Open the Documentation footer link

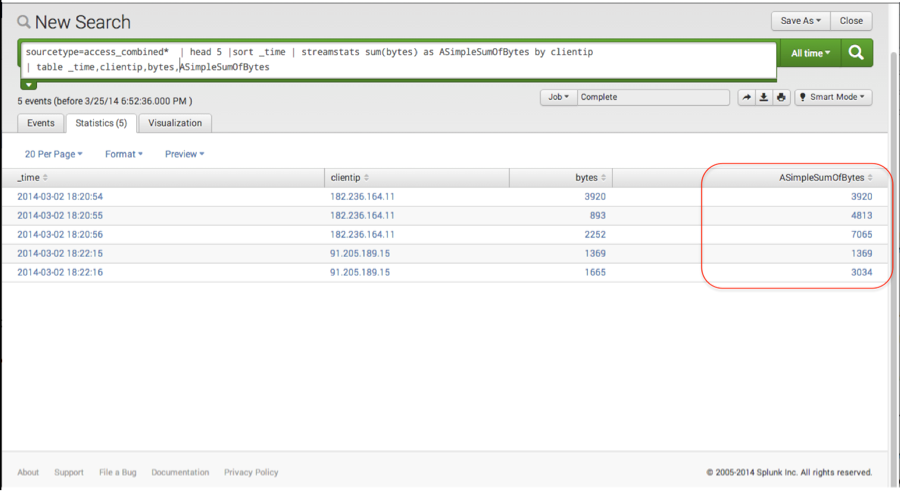tap(180, 472)
